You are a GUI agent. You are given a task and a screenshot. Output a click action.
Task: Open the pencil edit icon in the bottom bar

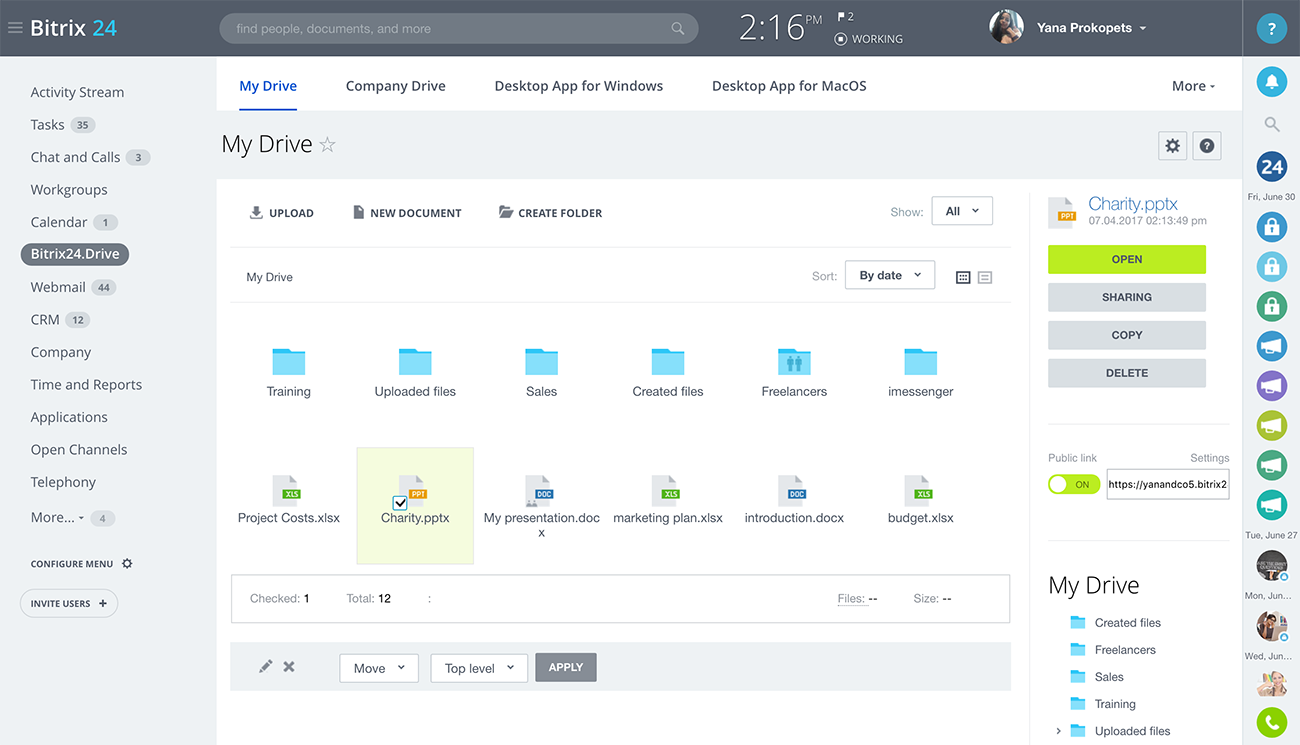coord(265,665)
